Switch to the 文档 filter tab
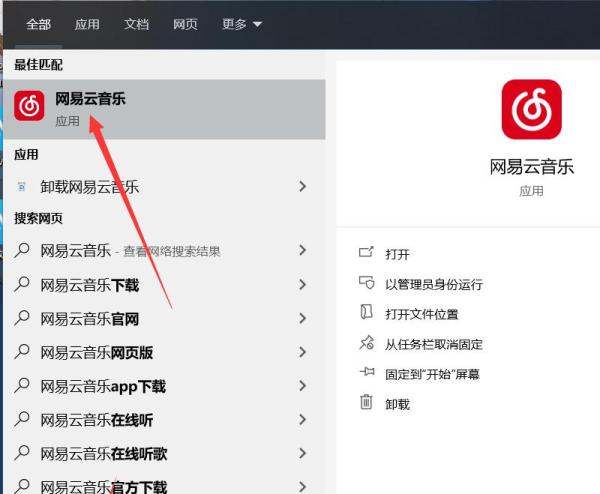The width and height of the screenshot is (600, 494). [x=136, y=24]
